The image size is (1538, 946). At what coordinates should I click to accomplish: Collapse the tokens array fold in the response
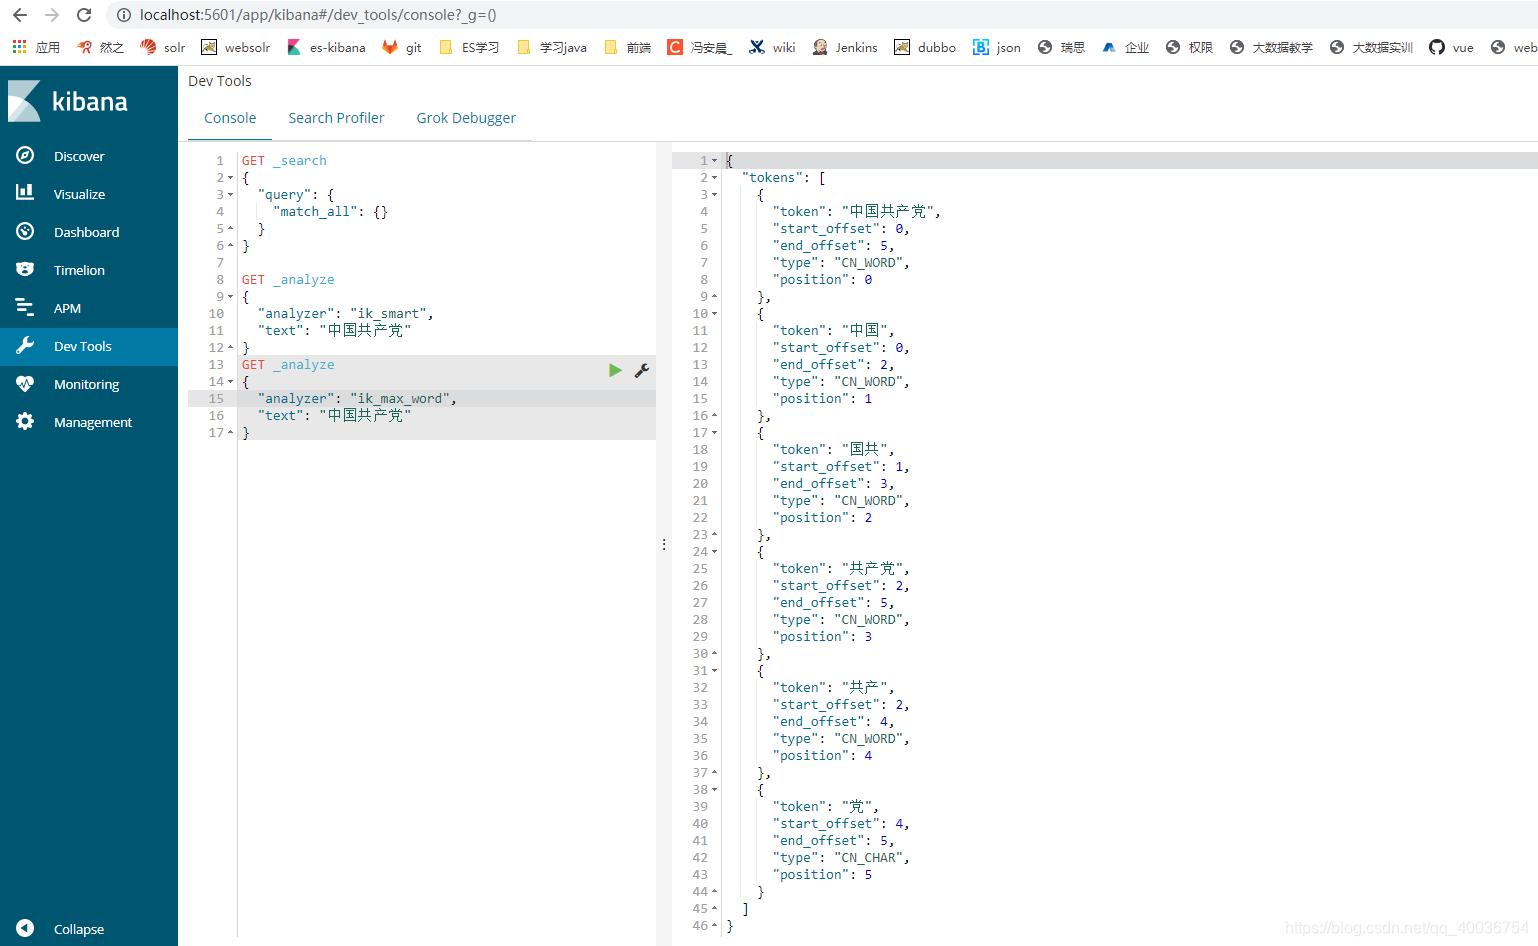[712, 177]
